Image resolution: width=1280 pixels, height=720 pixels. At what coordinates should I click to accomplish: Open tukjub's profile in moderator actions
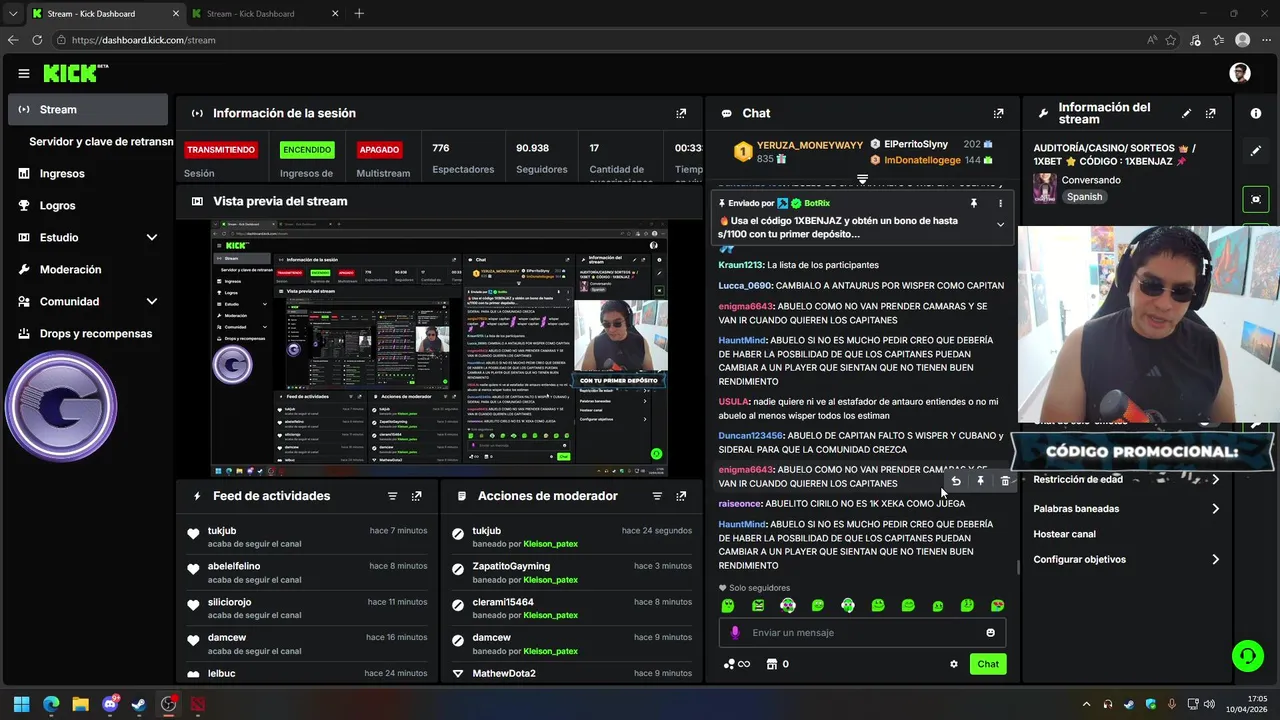click(486, 531)
